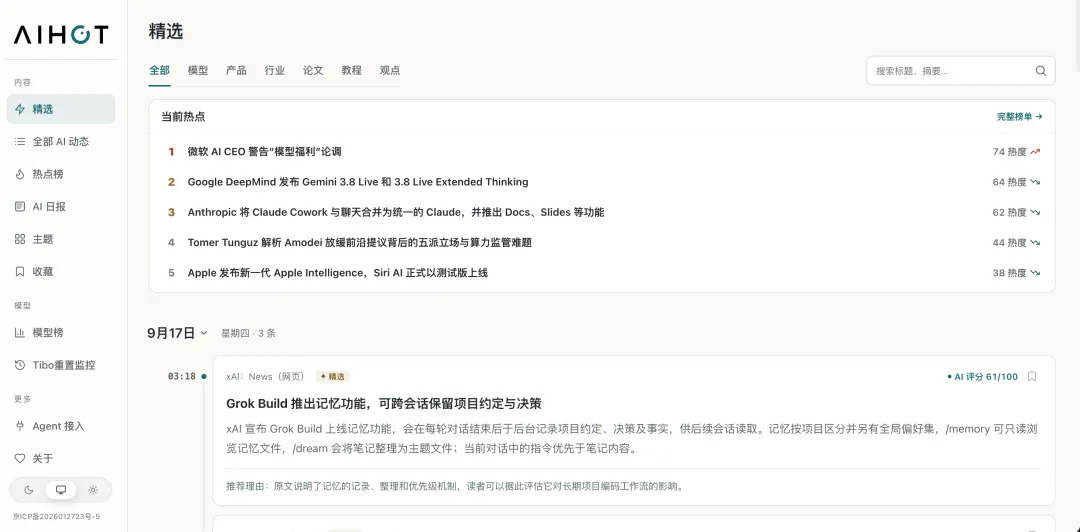Click the plug icon beside Agent 接入

click(20, 426)
